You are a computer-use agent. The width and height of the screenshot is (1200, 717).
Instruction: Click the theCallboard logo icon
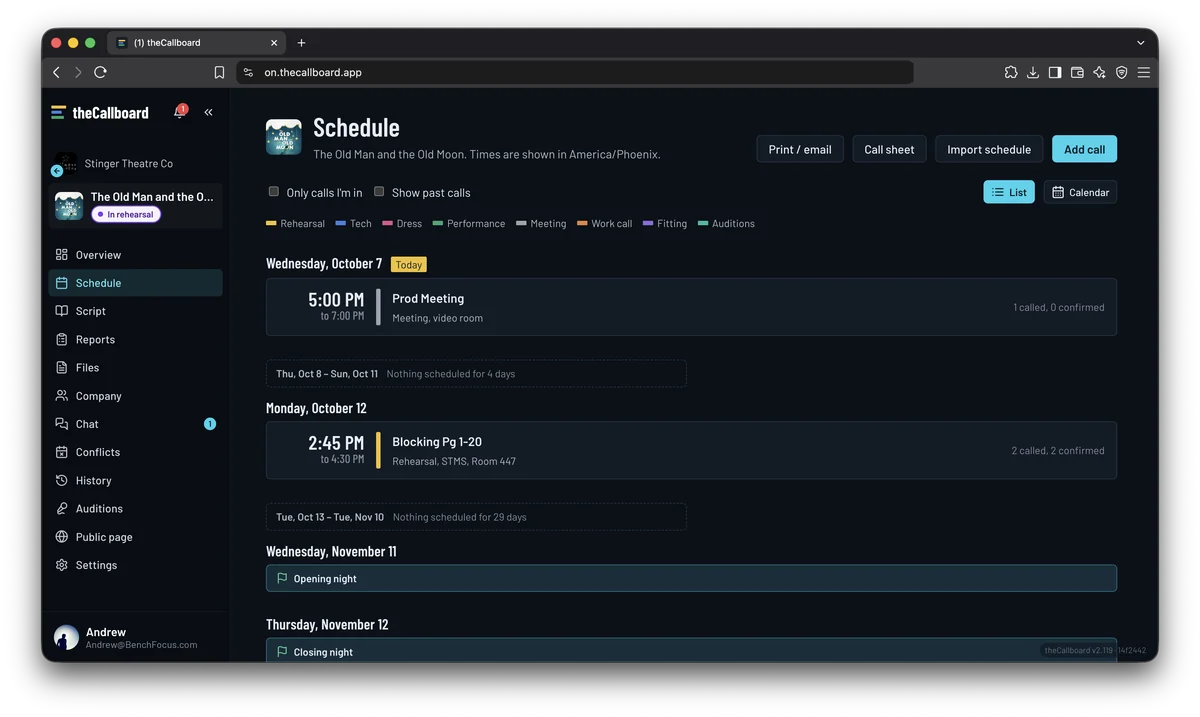pyautogui.click(x=58, y=113)
